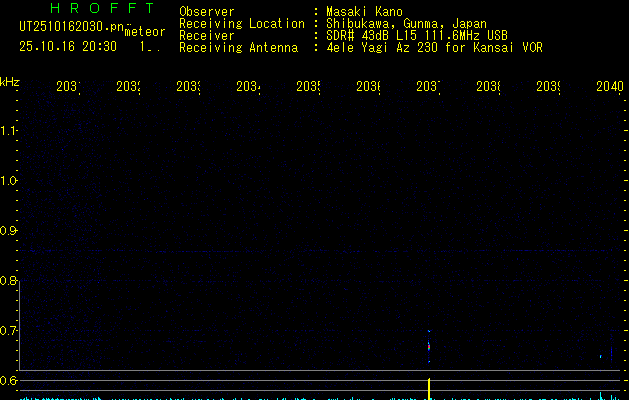The image size is (629, 400).
Task: Click the 4ele Yagi antenna description
Action: (434, 47)
